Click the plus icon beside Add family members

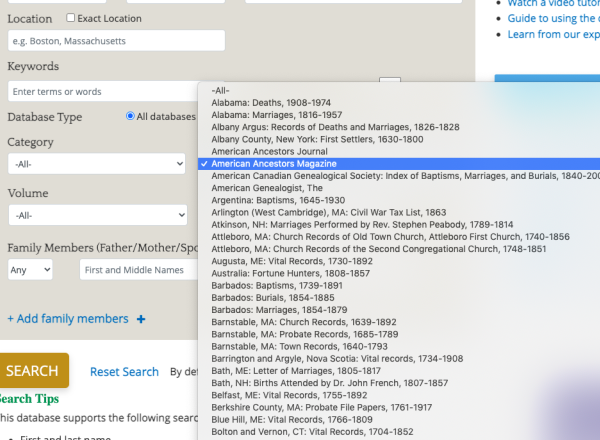[x=141, y=319]
